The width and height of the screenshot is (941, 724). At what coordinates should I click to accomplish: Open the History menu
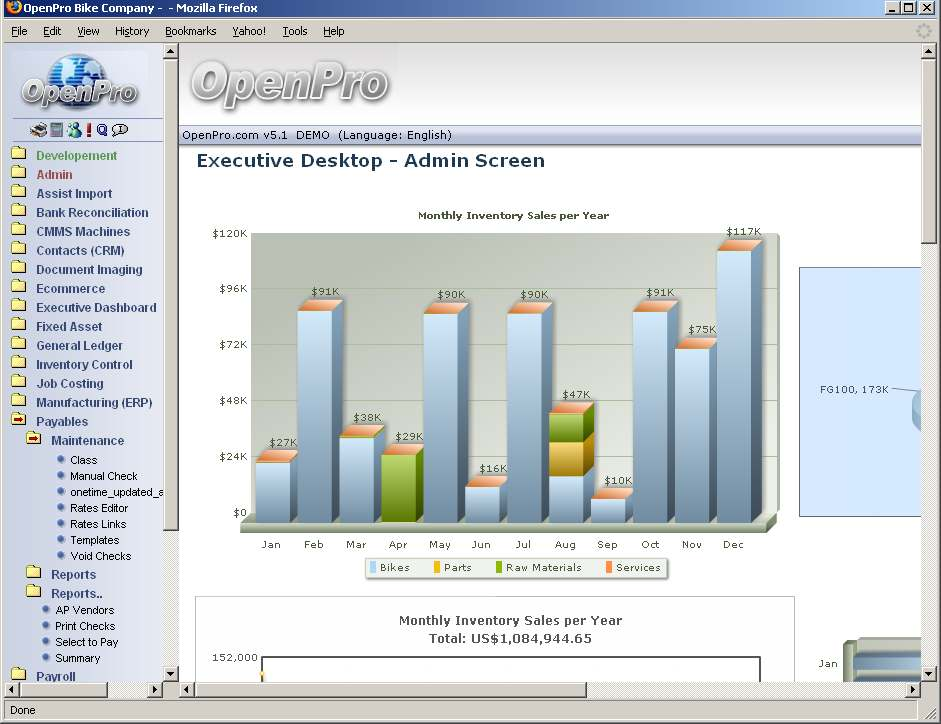(x=131, y=31)
